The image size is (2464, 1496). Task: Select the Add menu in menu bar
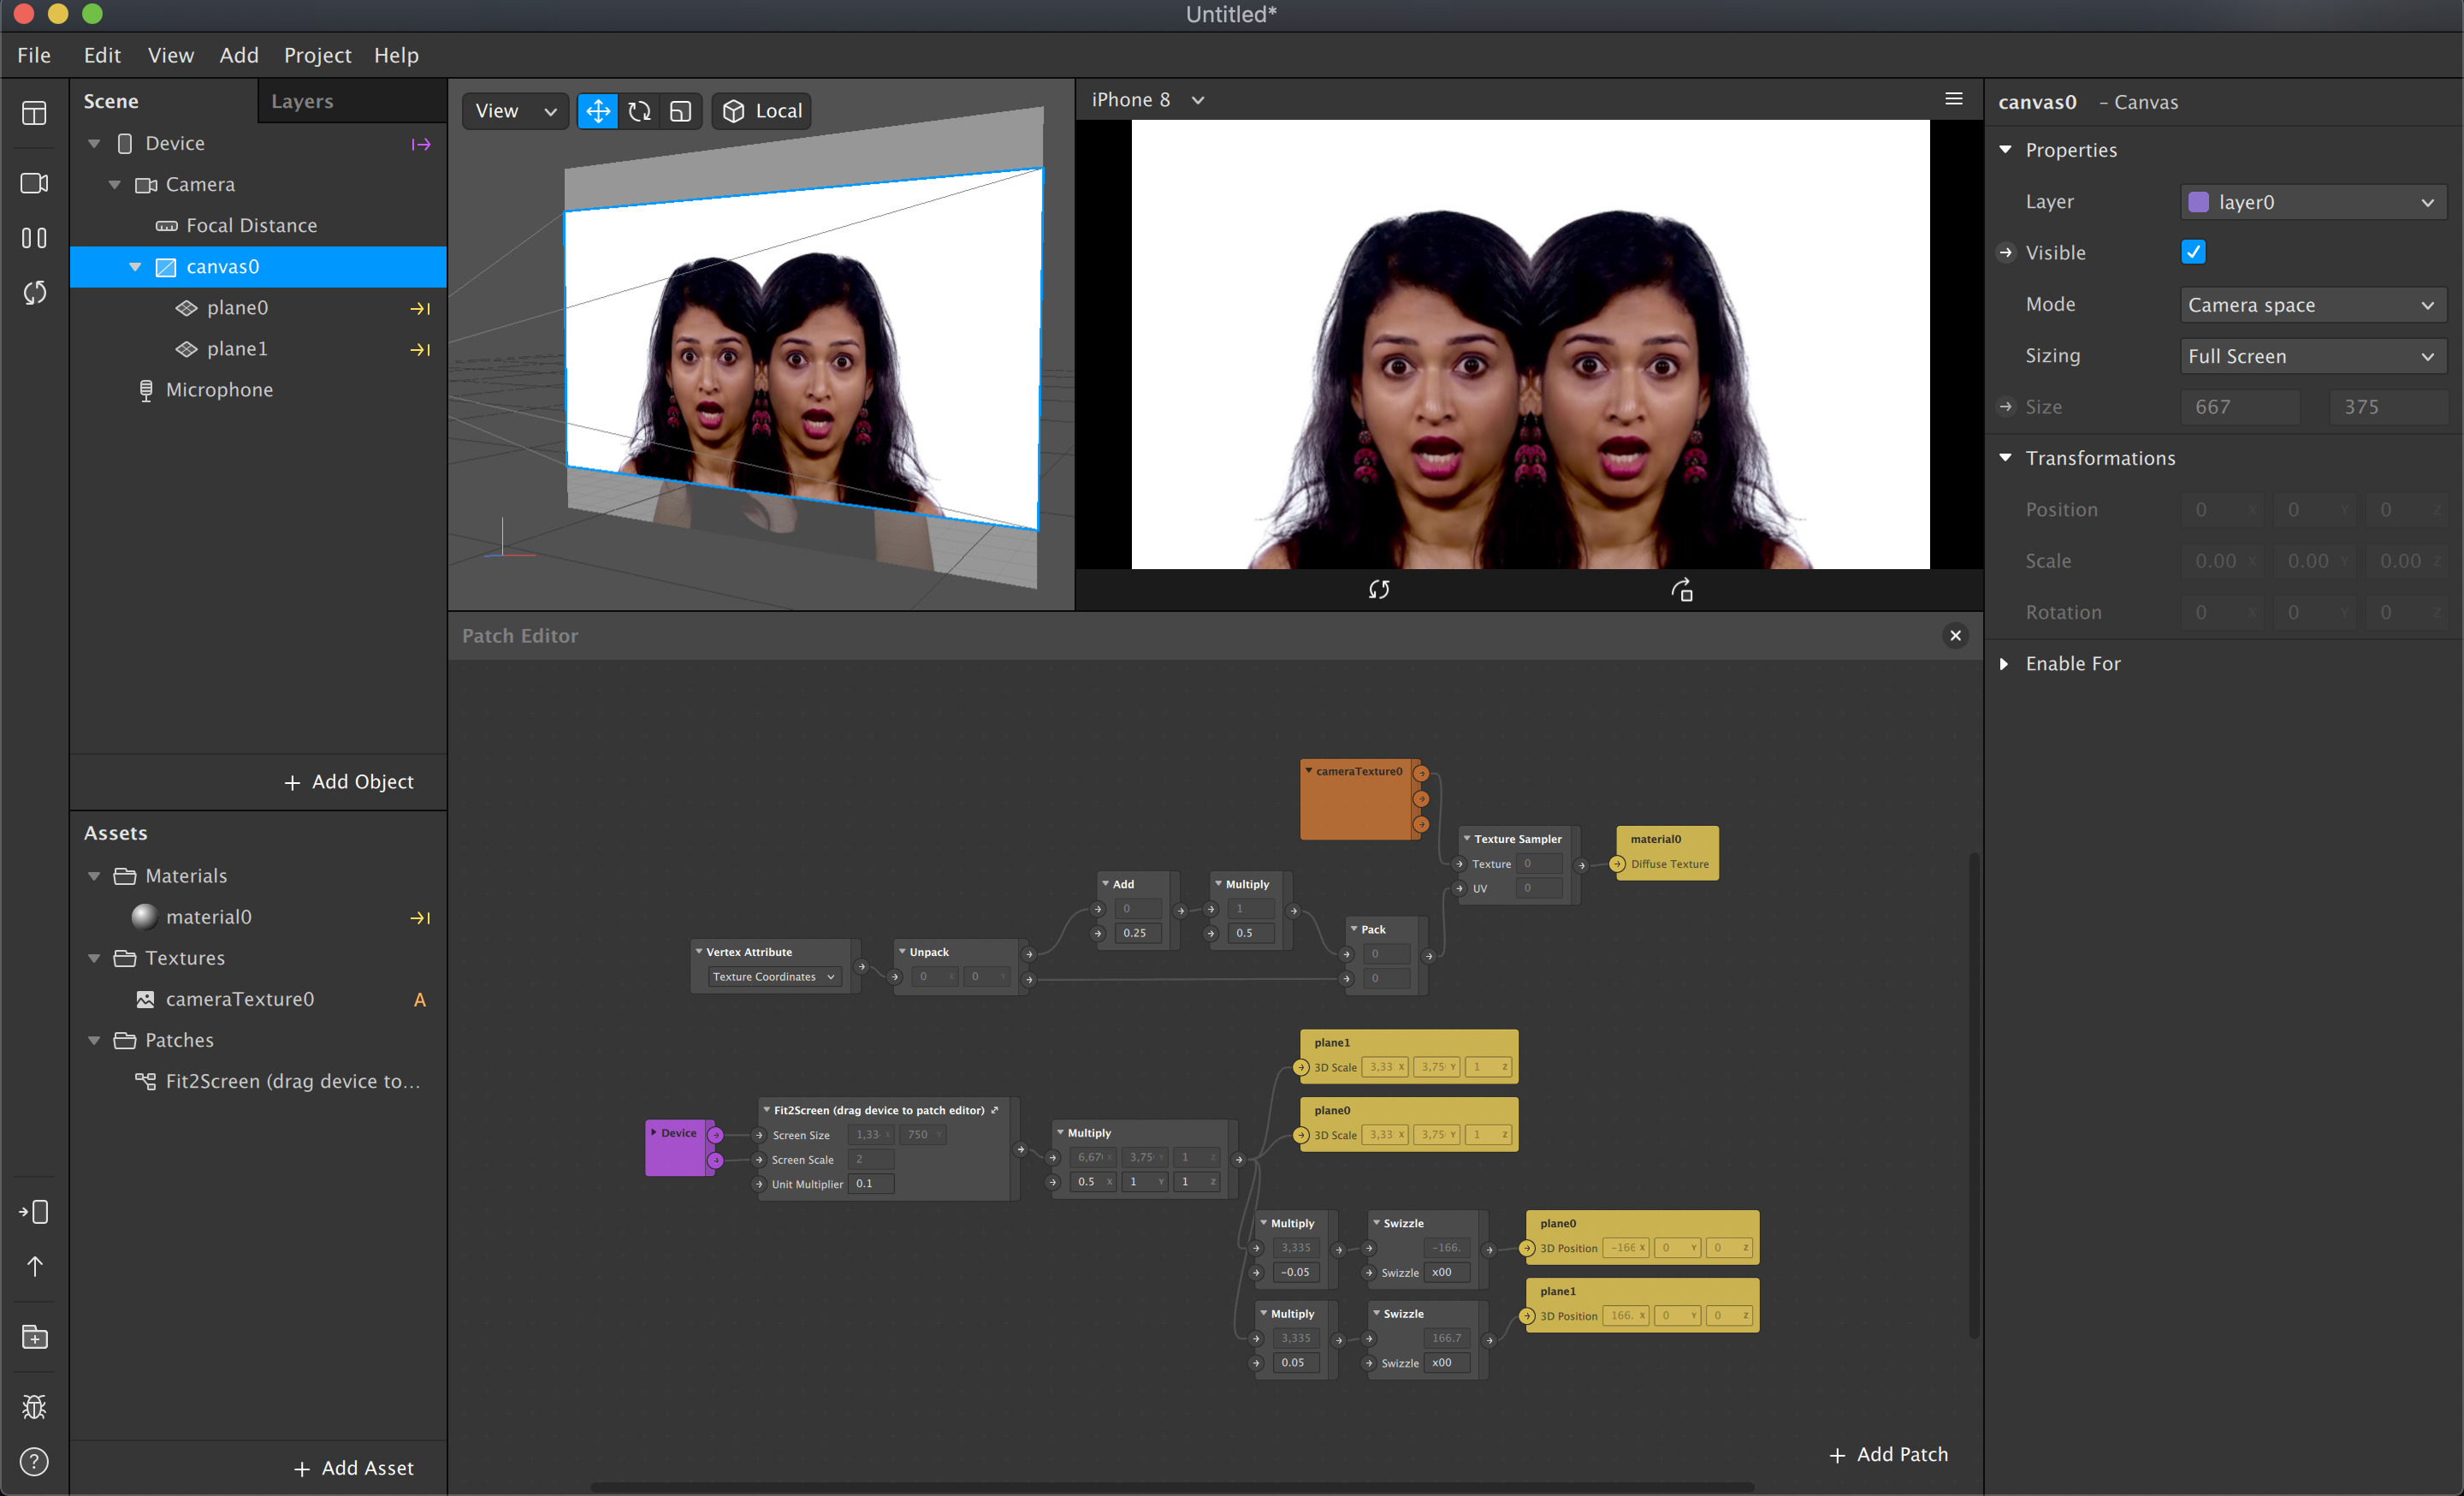coord(238,55)
